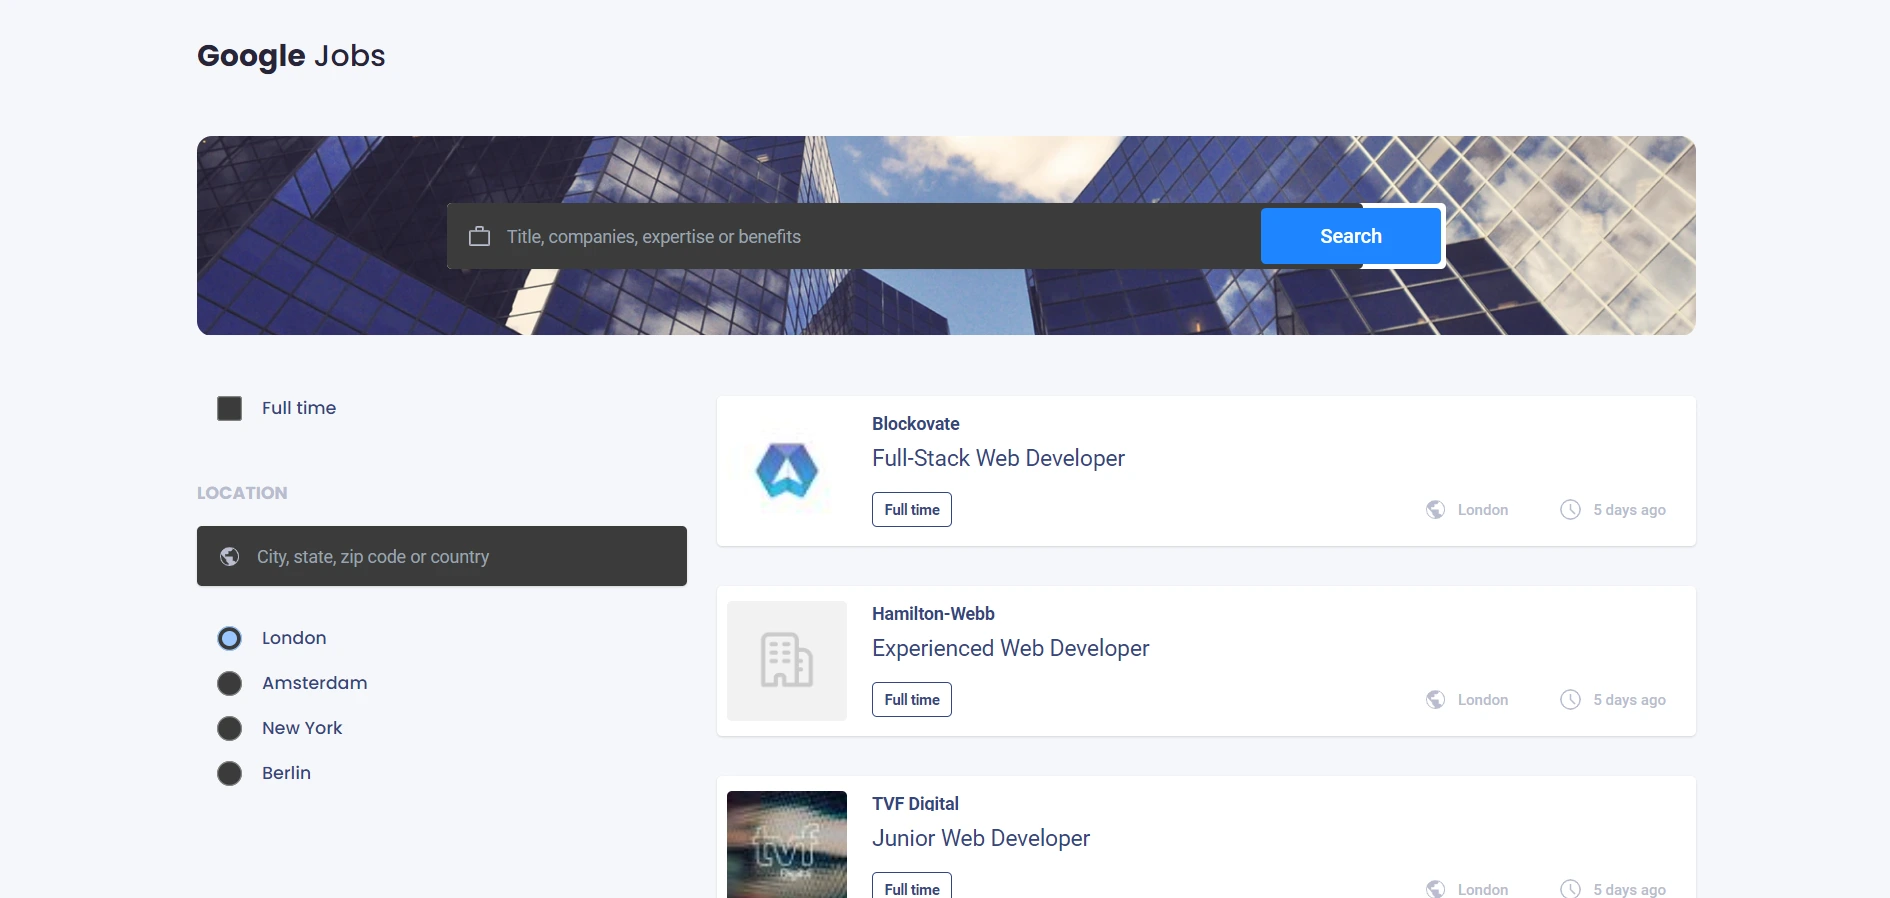Screen dimensions: 1890x898
Task: Open the Full-Stack Web Developer job
Action: 998,458
